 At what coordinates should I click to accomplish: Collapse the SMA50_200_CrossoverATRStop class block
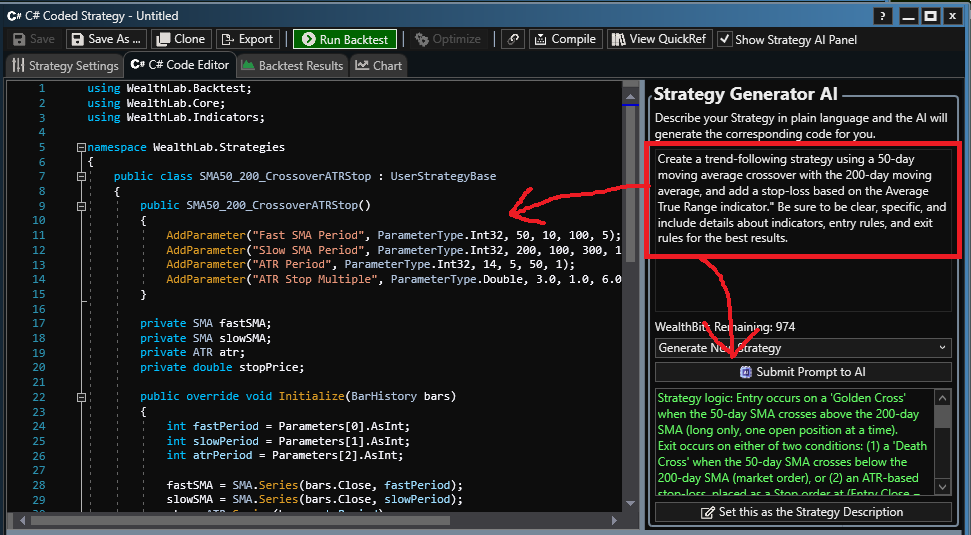click(x=81, y=176)
